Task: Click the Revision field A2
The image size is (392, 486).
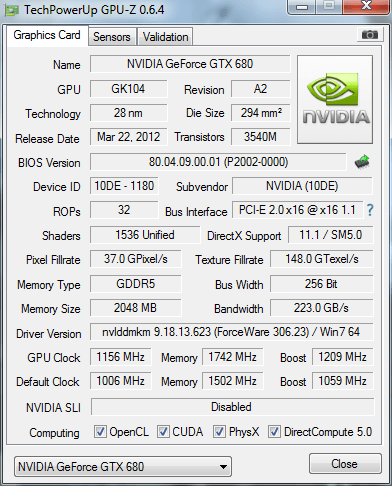Action: pyautogui.click(x=261, y=89)
